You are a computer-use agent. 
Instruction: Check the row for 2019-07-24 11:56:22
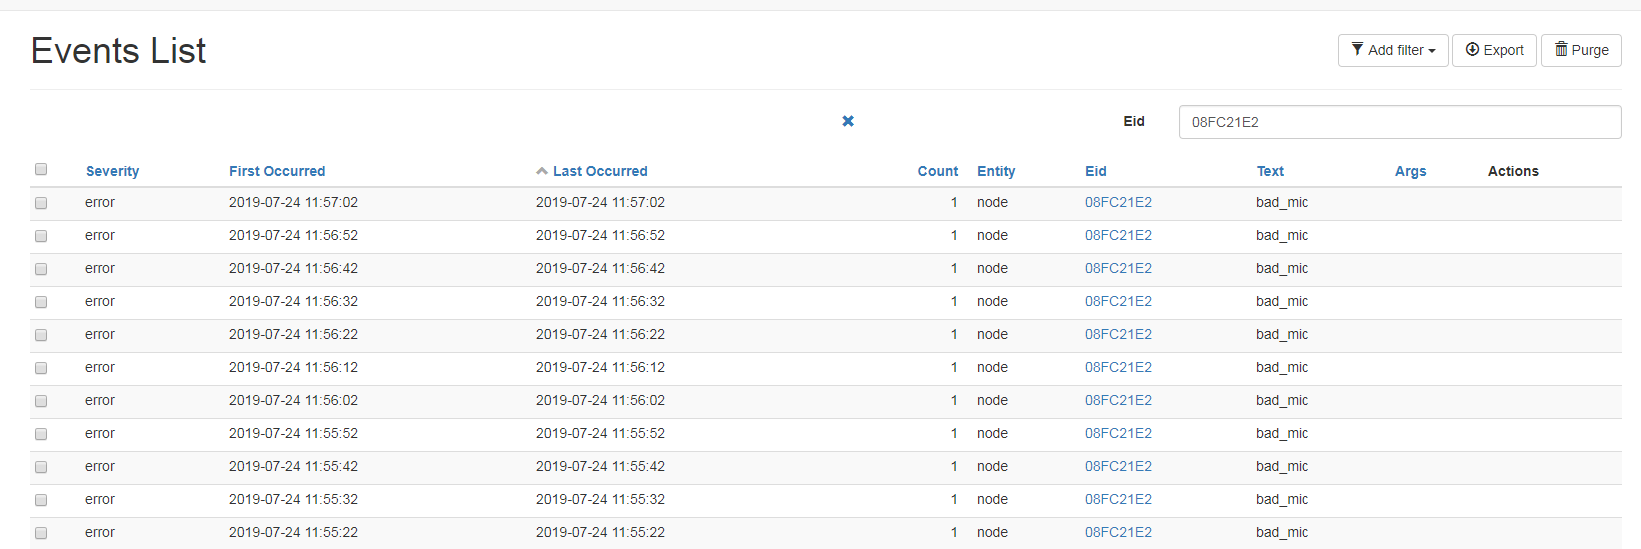click(41, 335)
